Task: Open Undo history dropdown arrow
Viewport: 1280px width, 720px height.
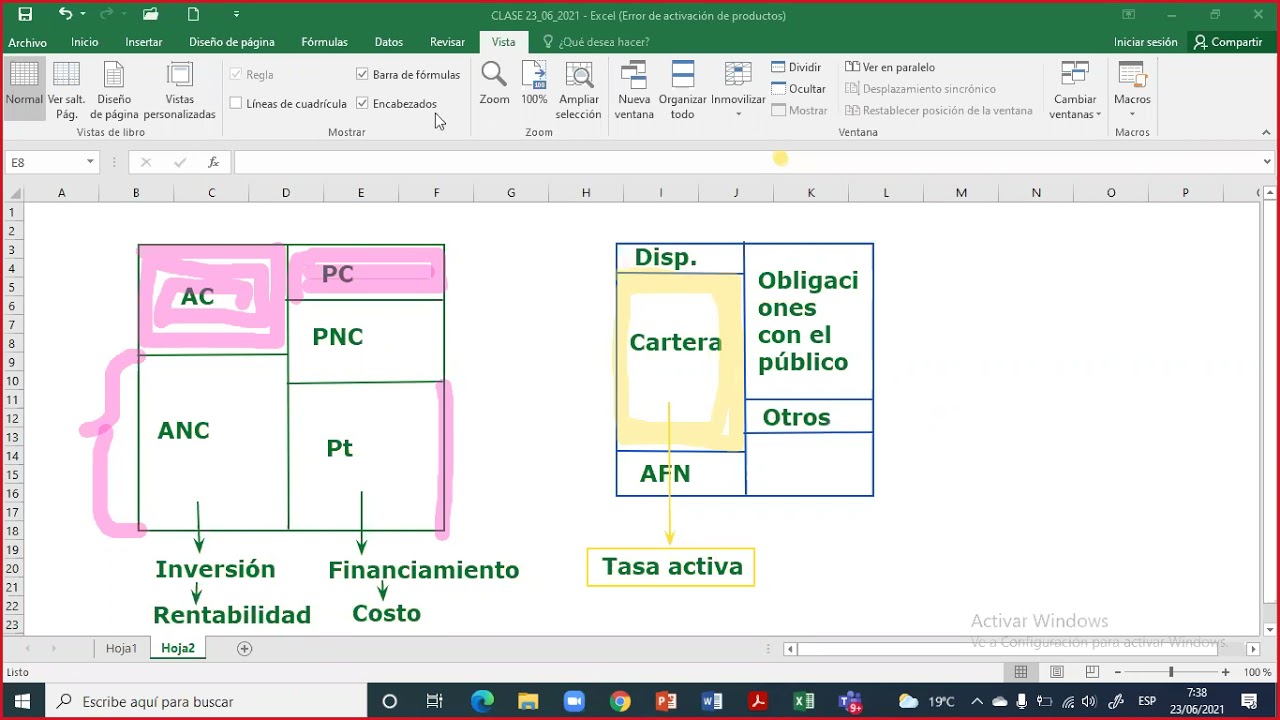Action: (x=82, y=14)
